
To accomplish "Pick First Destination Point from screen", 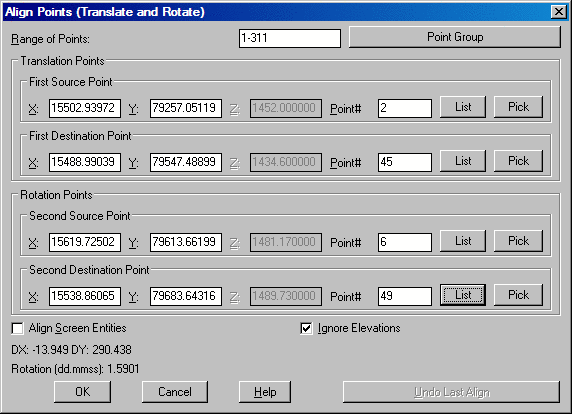I will pyautogui.click(x=518, y=161).
